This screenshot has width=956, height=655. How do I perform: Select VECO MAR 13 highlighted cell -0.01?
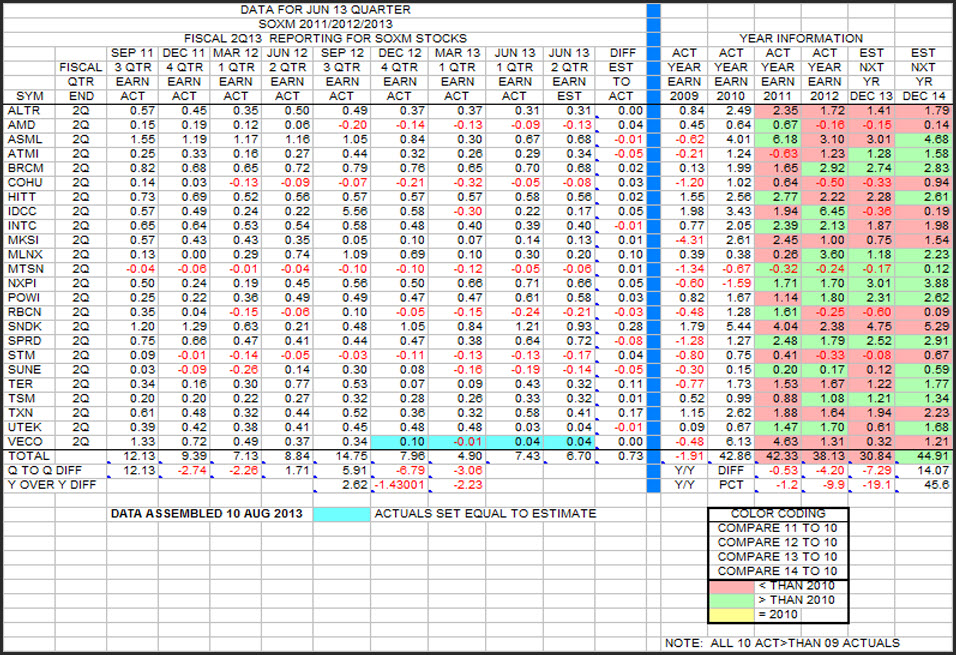coord(457,442)
